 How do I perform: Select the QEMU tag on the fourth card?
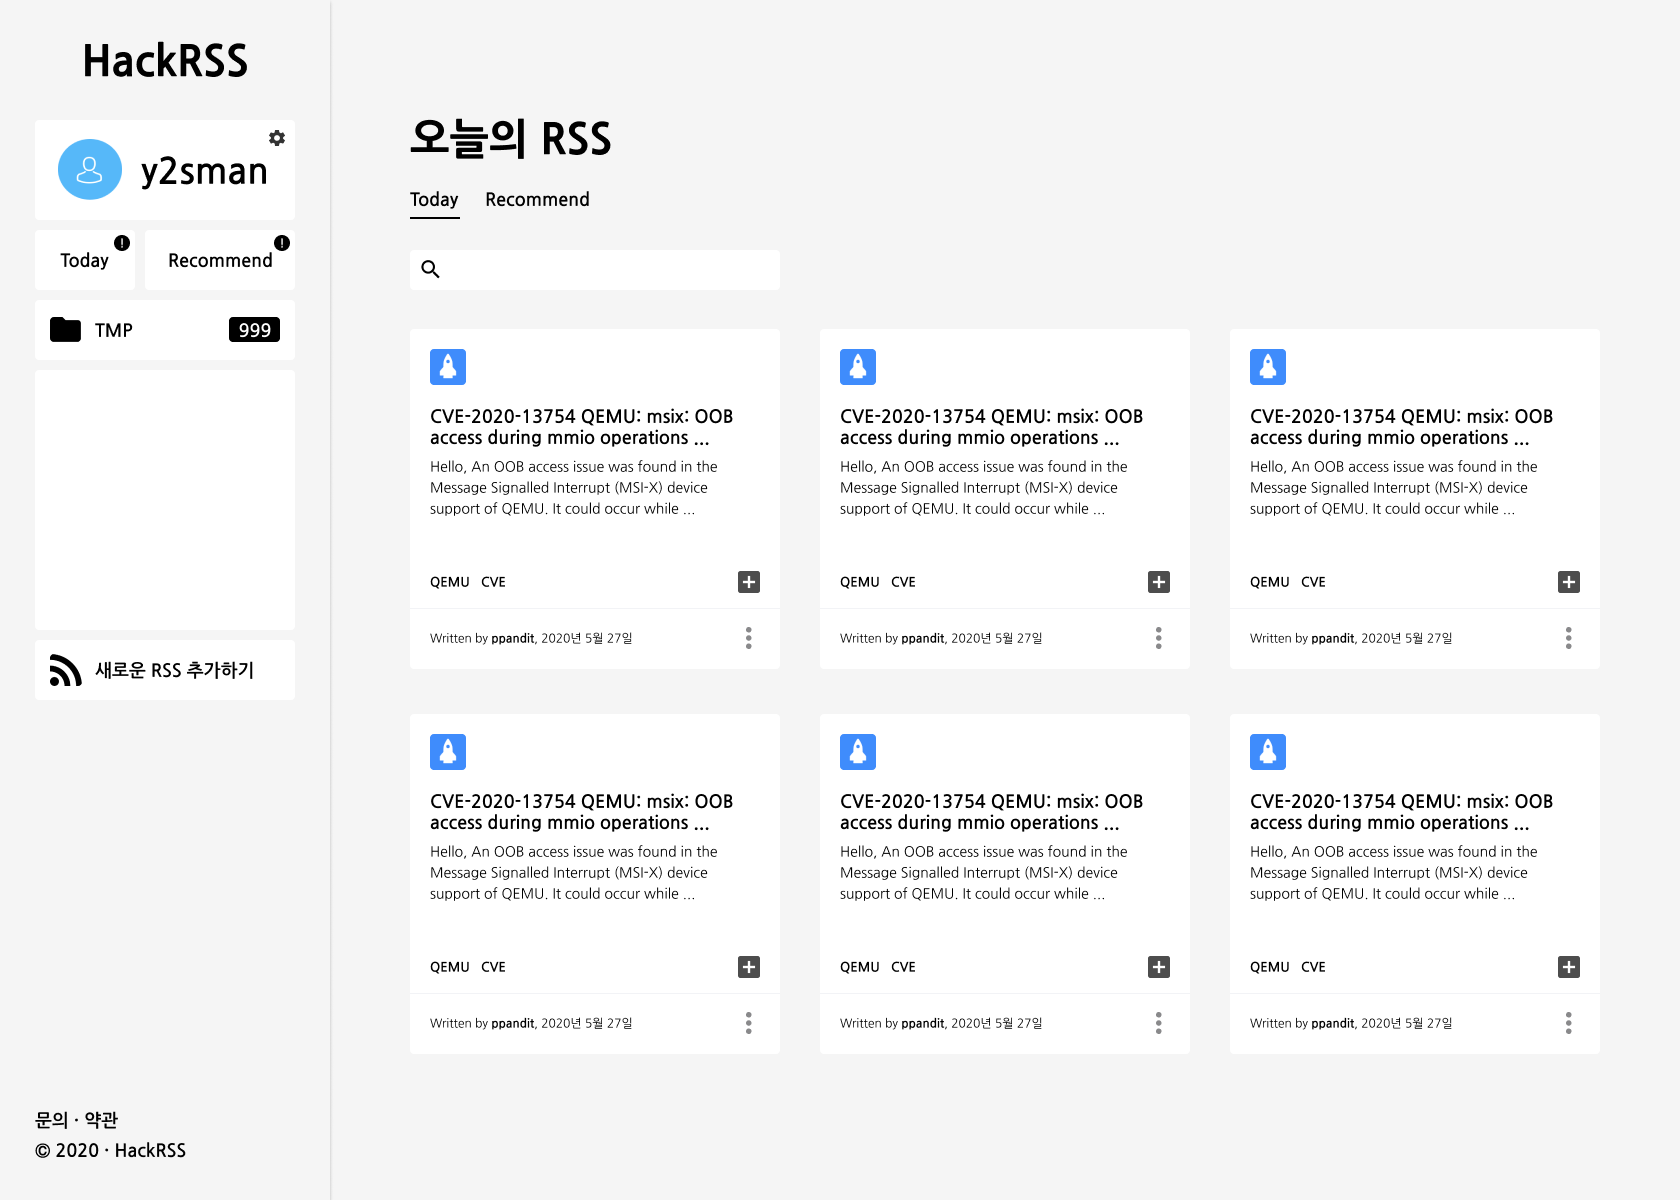click(x=450, y=967)
